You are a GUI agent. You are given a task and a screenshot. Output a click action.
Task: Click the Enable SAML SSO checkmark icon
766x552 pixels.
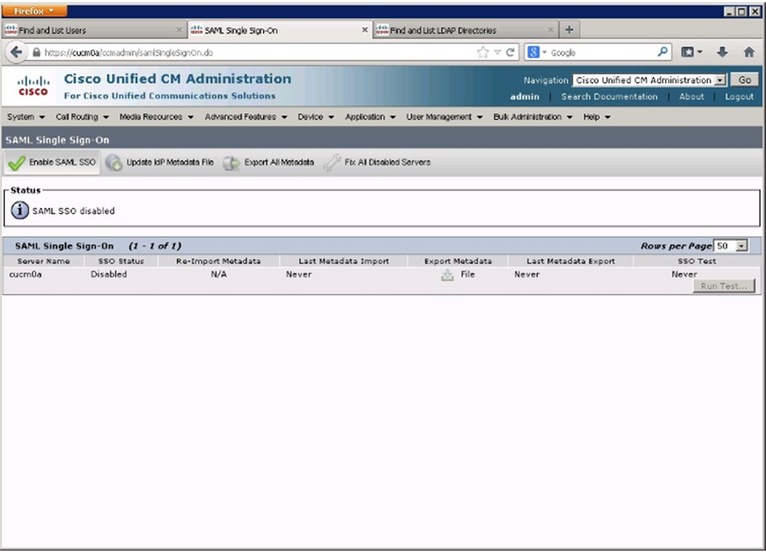[17, 163]
